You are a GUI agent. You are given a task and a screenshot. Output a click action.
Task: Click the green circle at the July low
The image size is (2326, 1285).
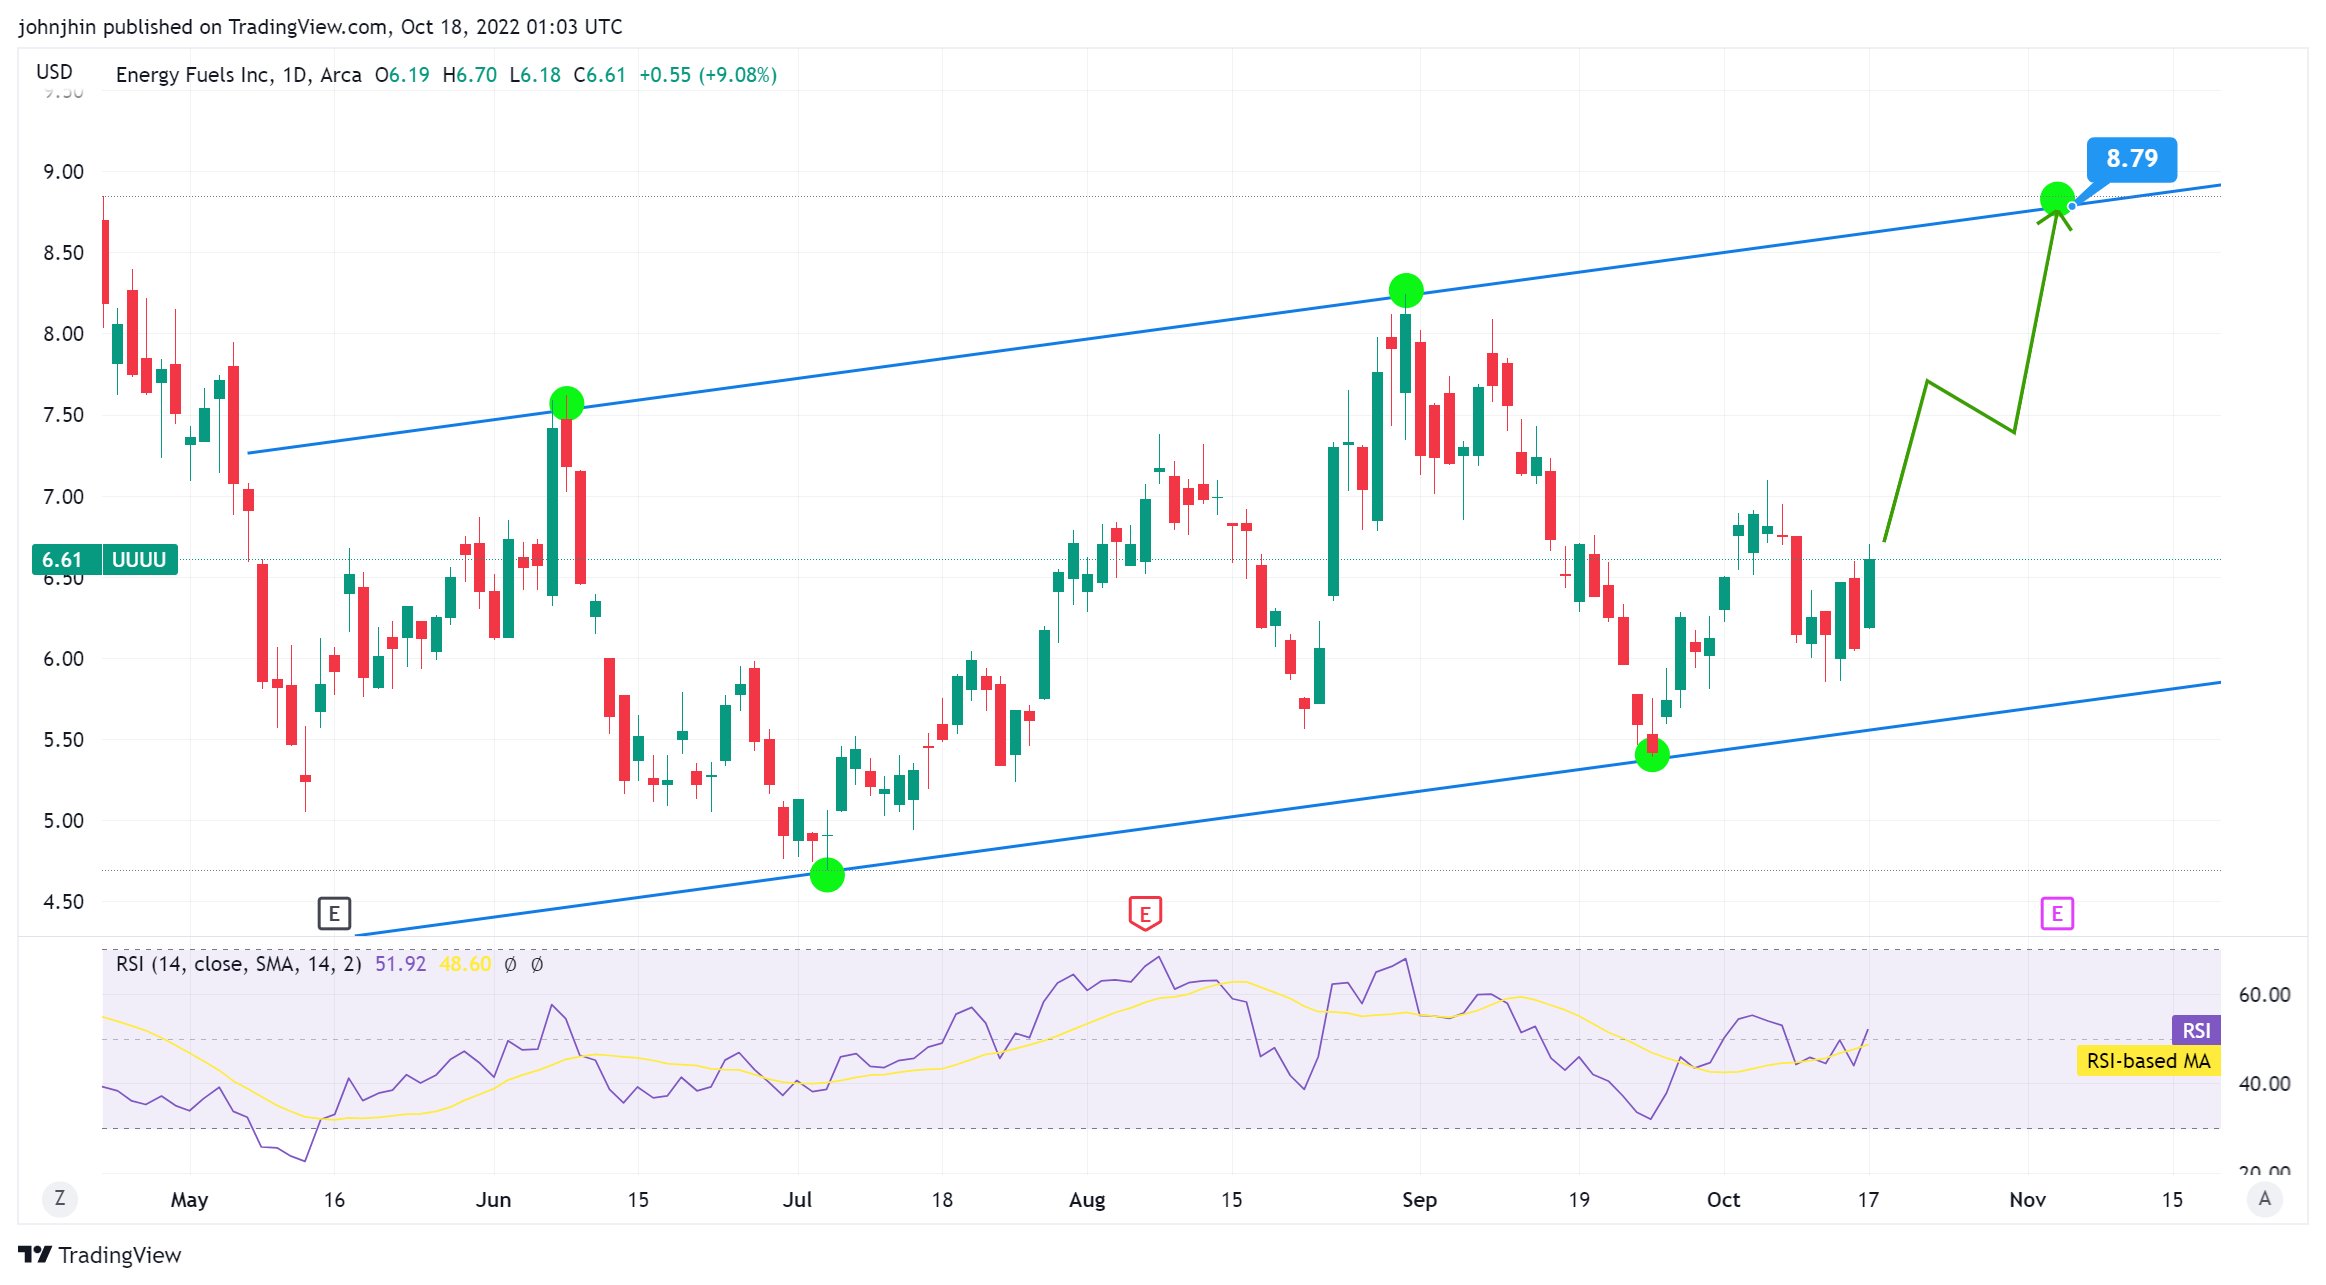pyautogui.click(x=827, y=875)
